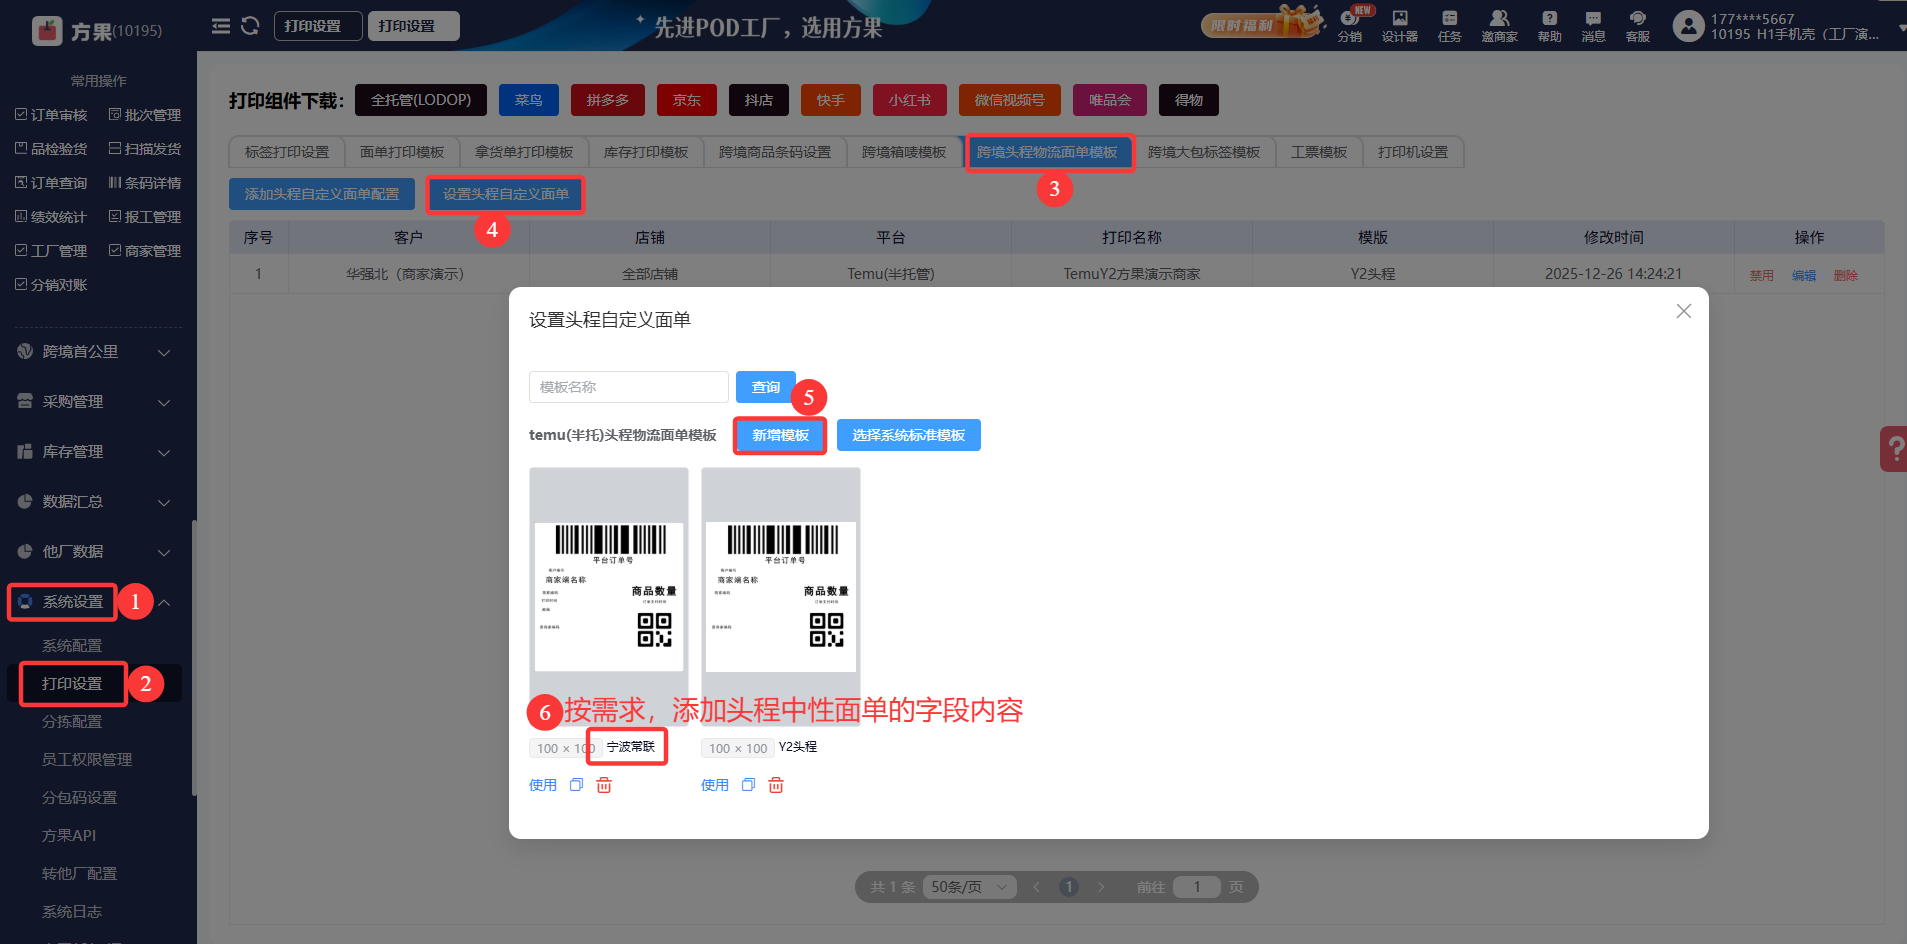Switch to the 打印机设置 tab
1907x944 pixels.
tap(1413, 152)
